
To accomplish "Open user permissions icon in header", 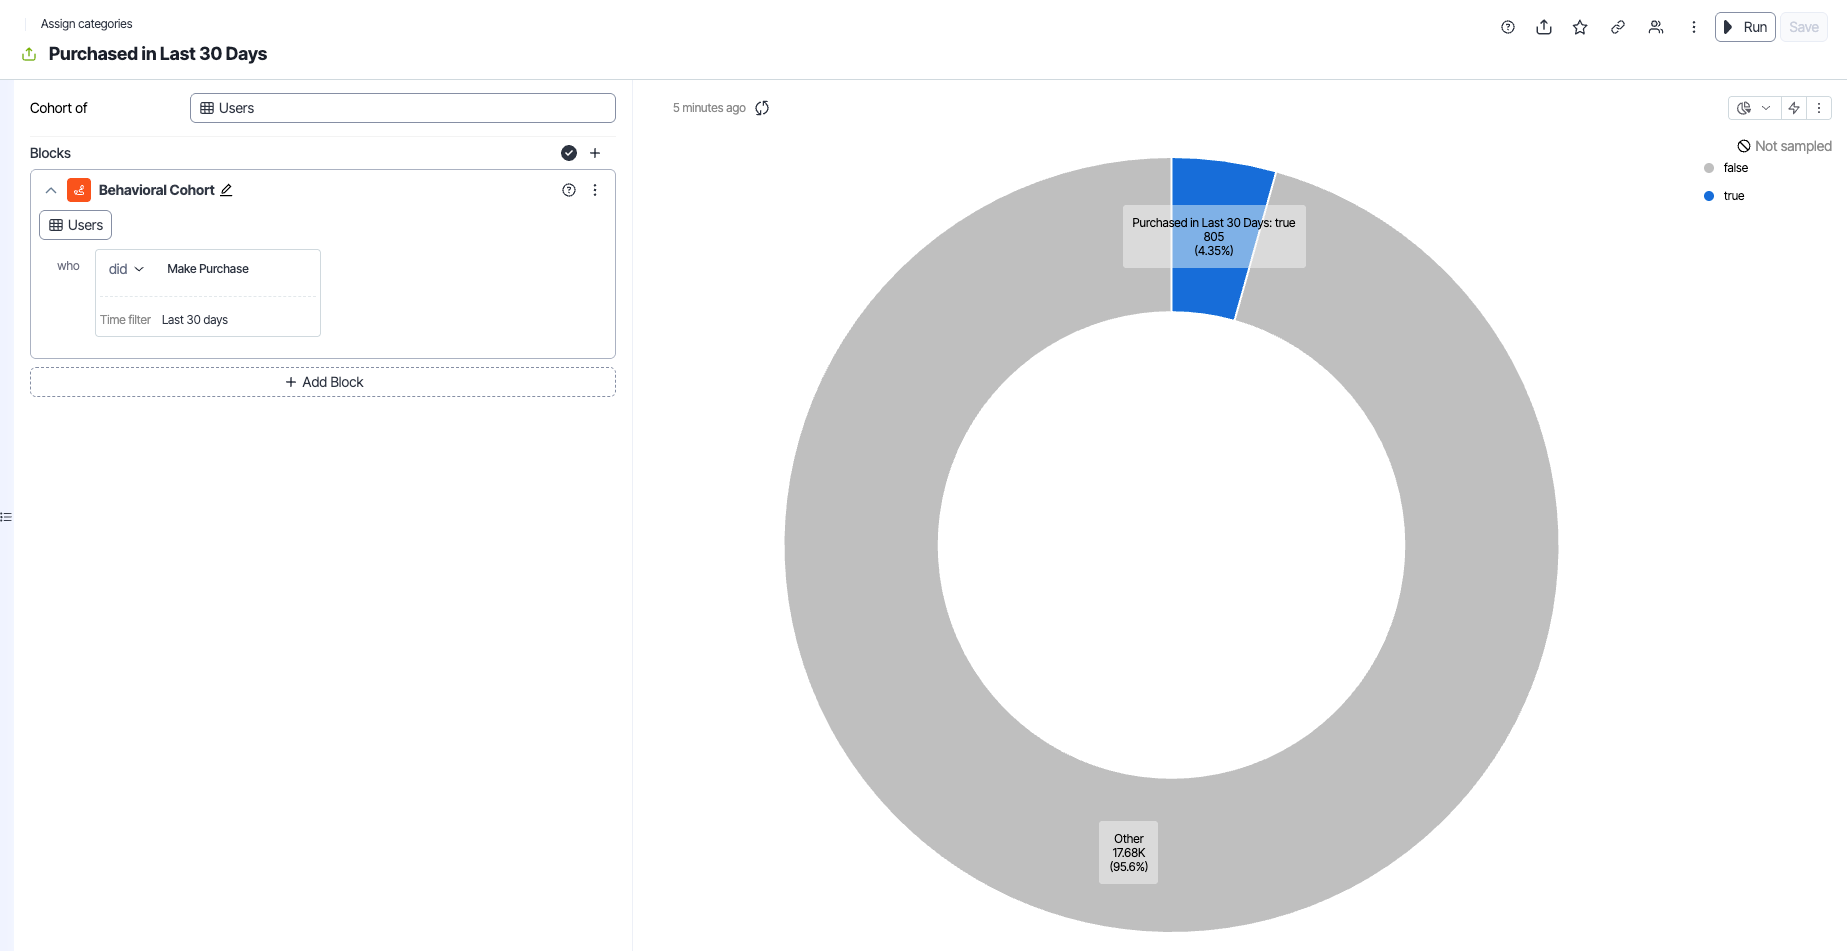I will 1656,27.
